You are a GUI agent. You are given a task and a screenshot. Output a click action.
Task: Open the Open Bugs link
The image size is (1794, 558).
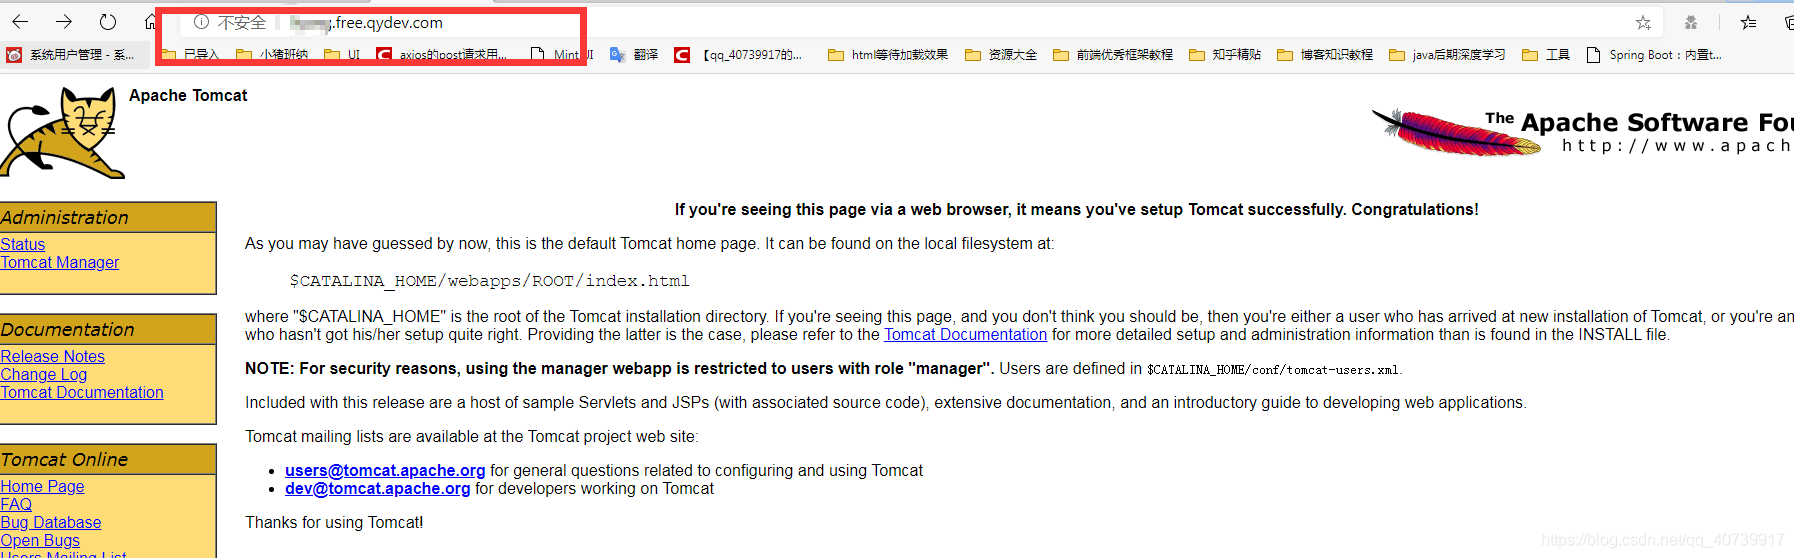click(x=40, y=540)
